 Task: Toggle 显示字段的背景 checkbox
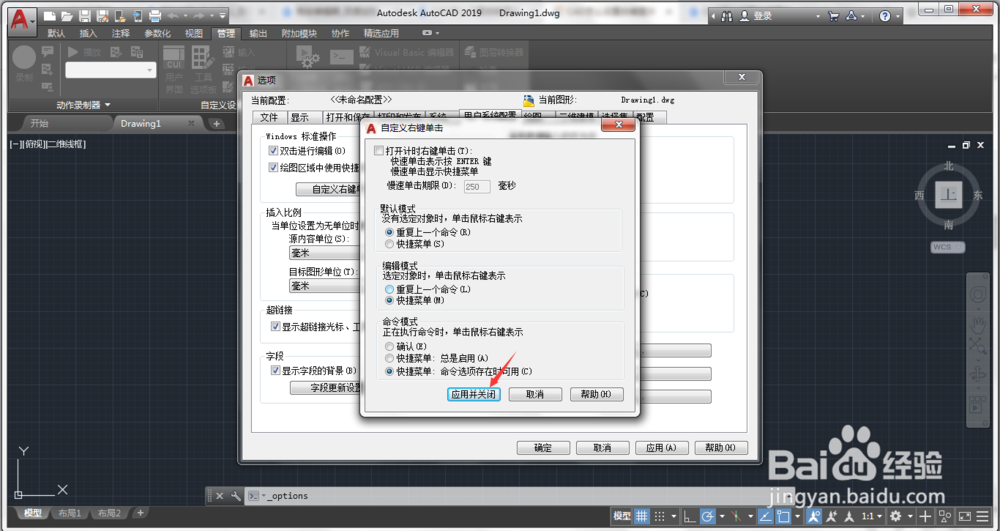tap(276, 370)
